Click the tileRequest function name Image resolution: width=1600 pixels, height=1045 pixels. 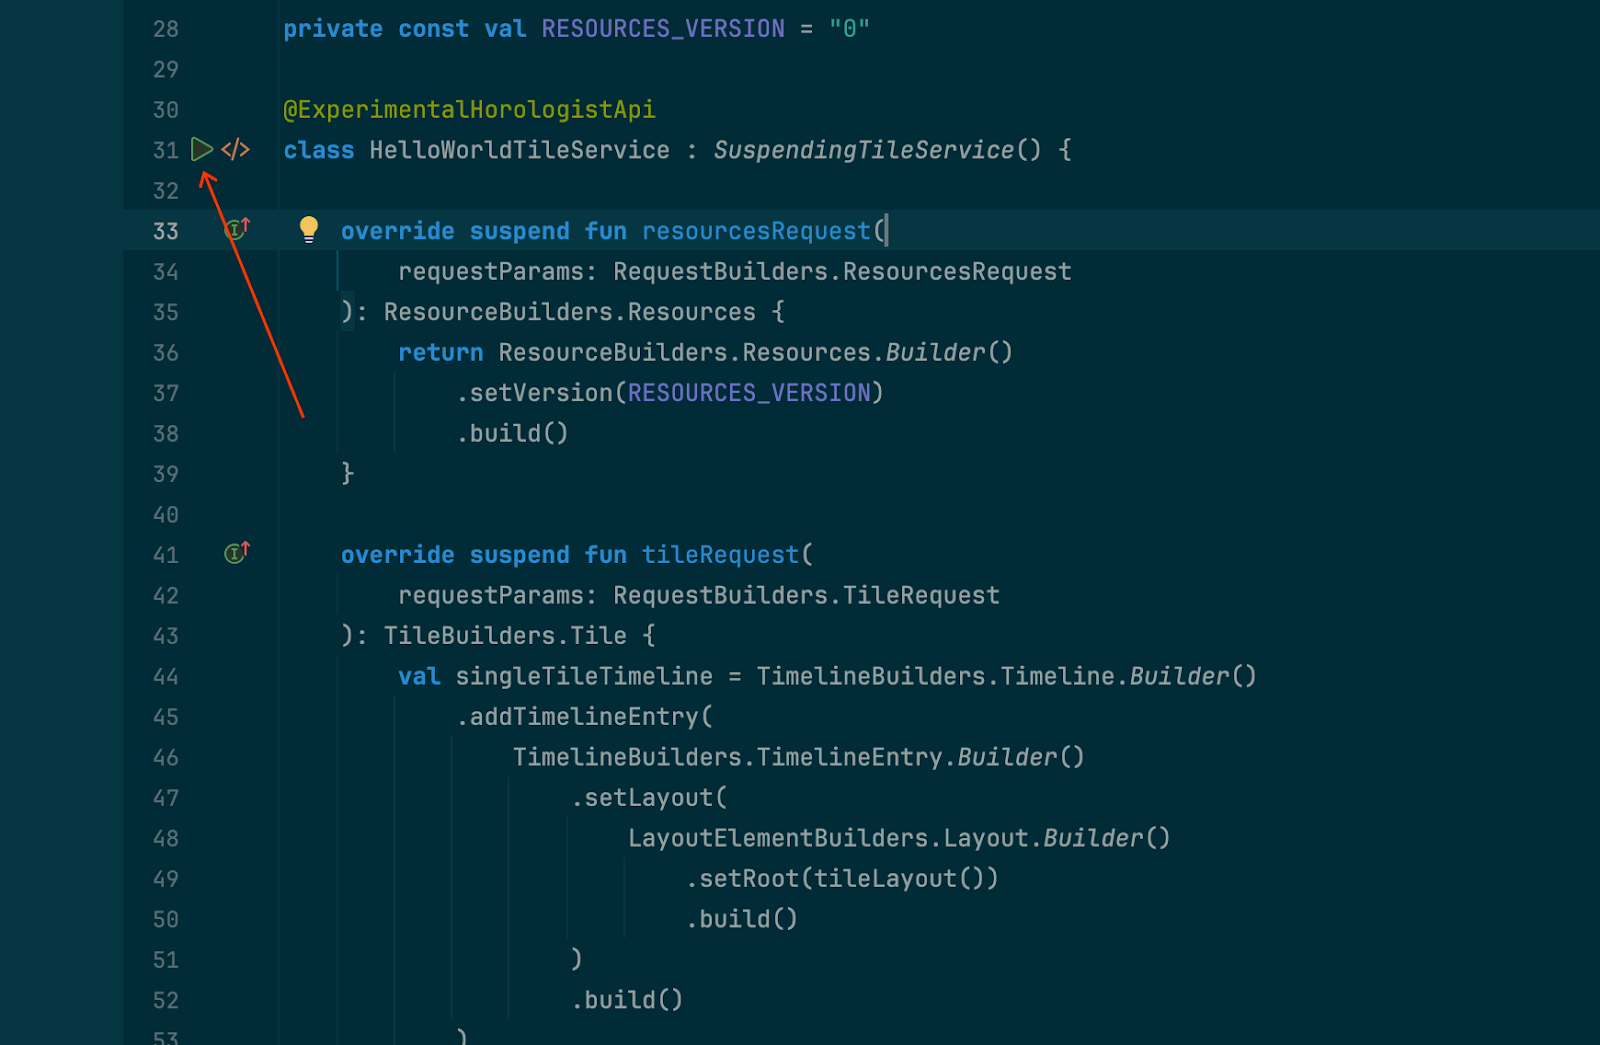[720, 555]
